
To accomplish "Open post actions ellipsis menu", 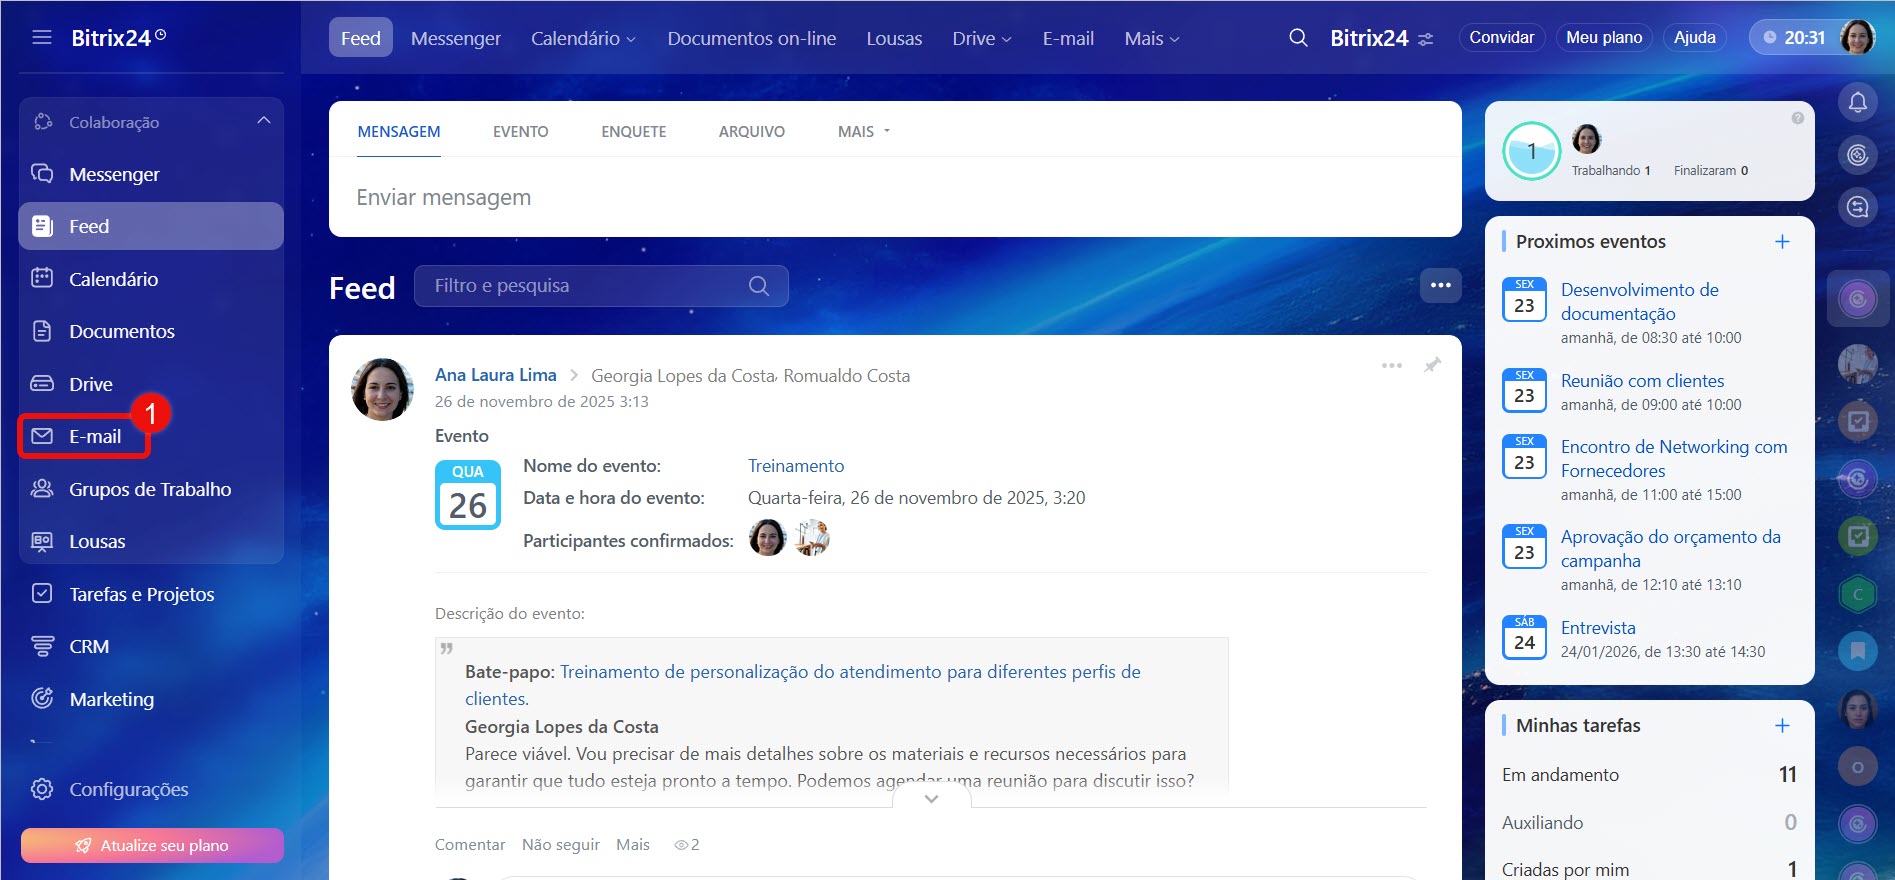I will 1391,365.
